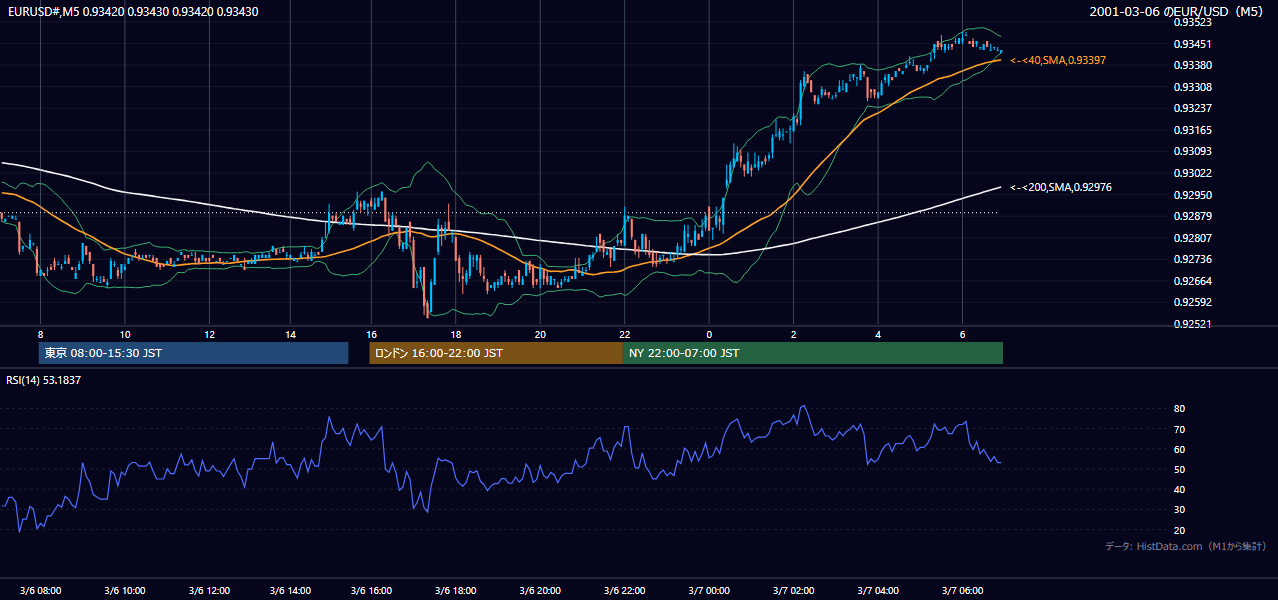Screen dimensions: 1278x600
Task: Click the 3/6 12:00 time axis label
Action: pyautogui.click(x=209, y=591)
